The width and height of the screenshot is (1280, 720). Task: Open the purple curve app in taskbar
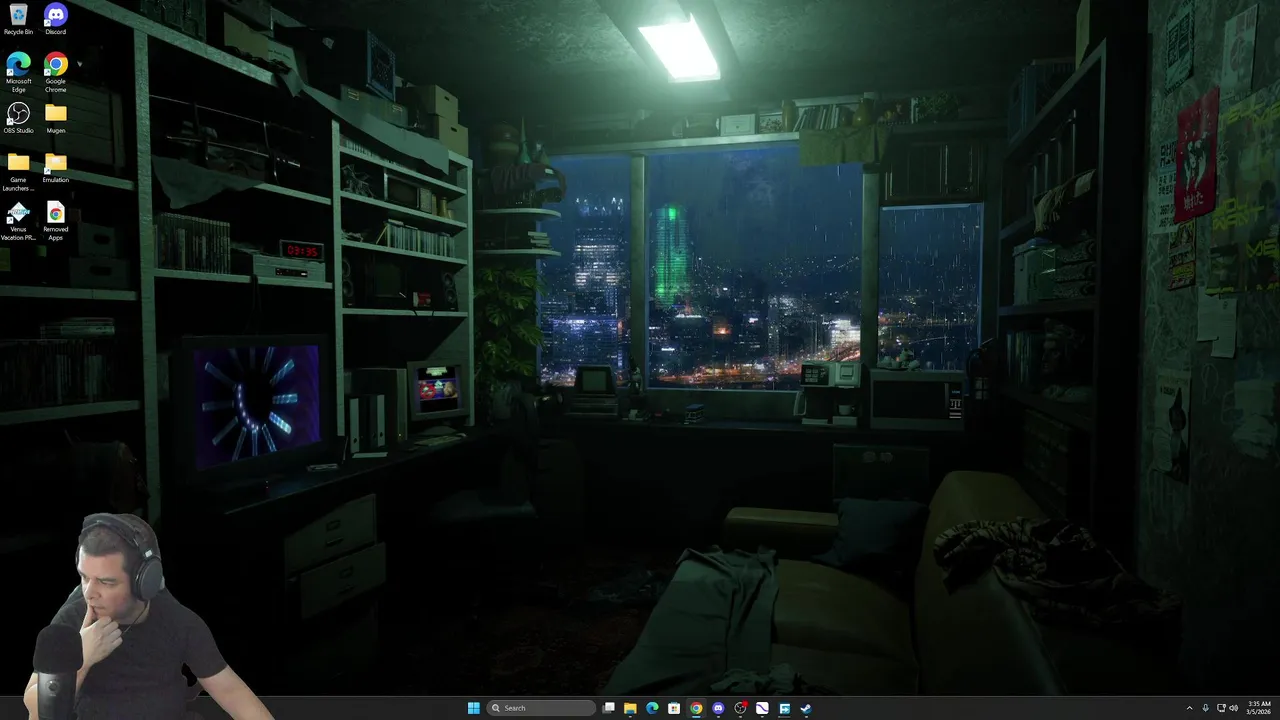pyautogui.click(x=762, y=708)
